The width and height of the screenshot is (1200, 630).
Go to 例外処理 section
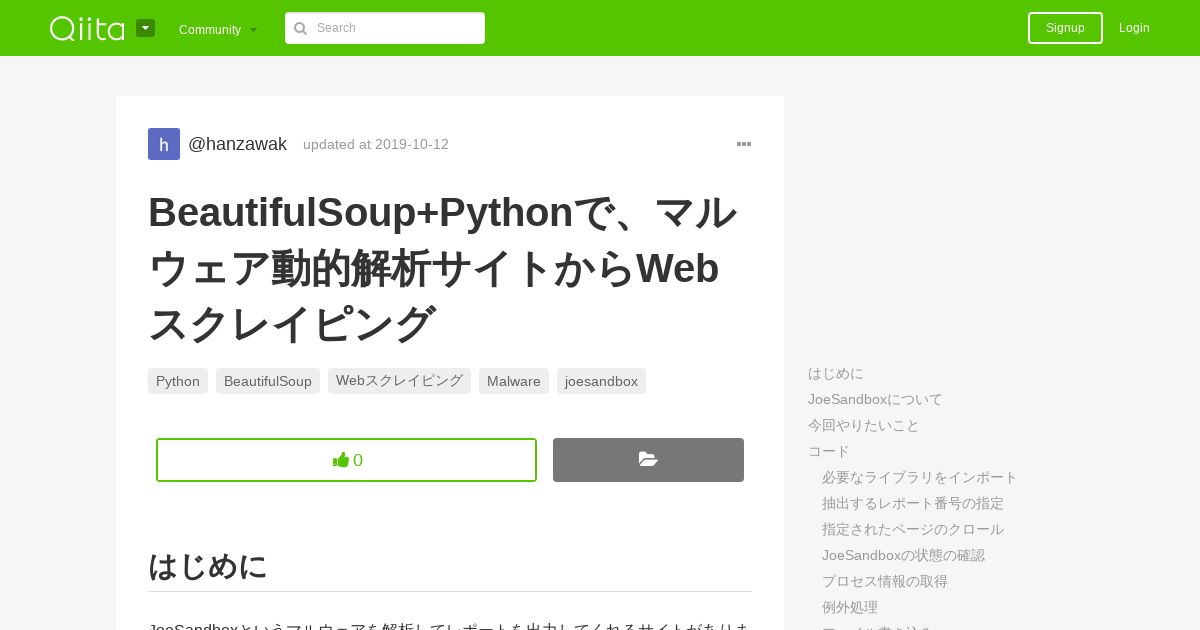[850, 607]
